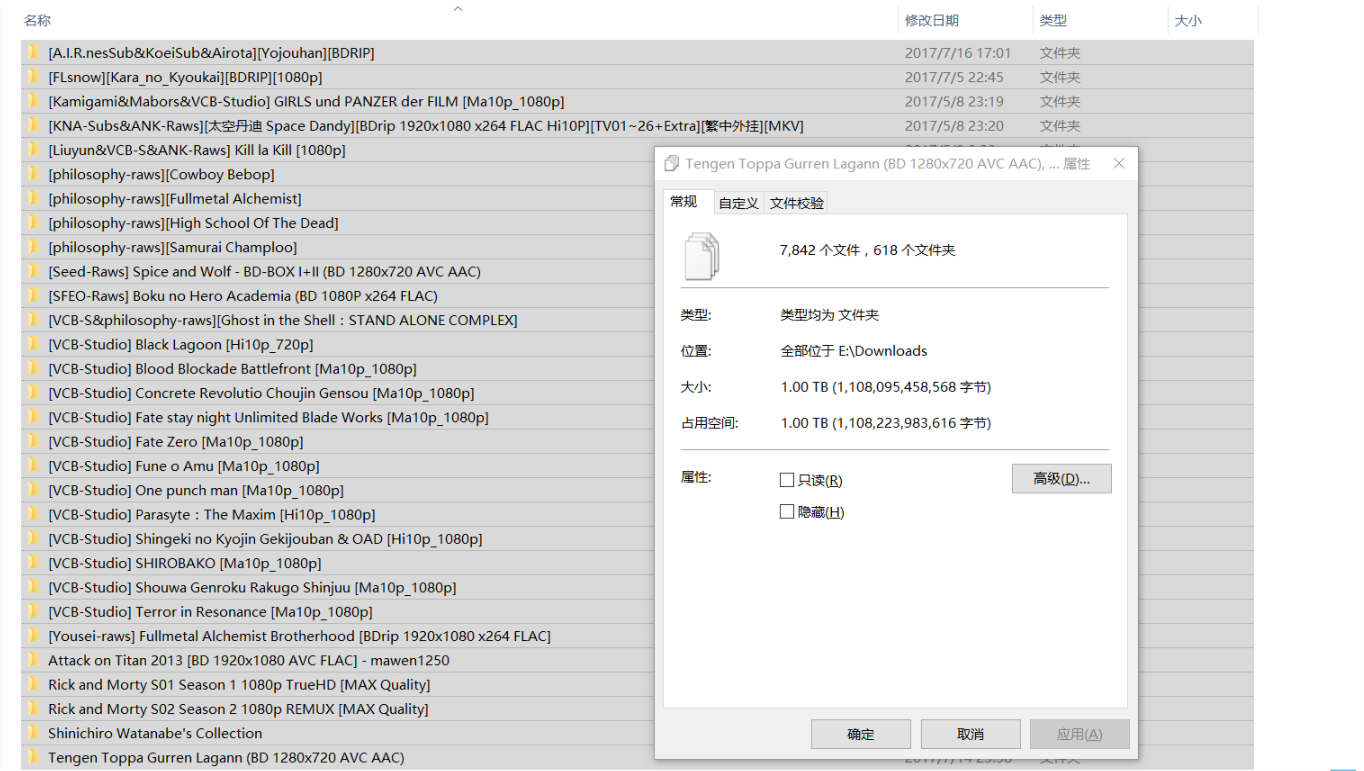The image size is (1364, 771).
Task: Click folder icon for Fate Zero row
Action: tap(33, 441)
